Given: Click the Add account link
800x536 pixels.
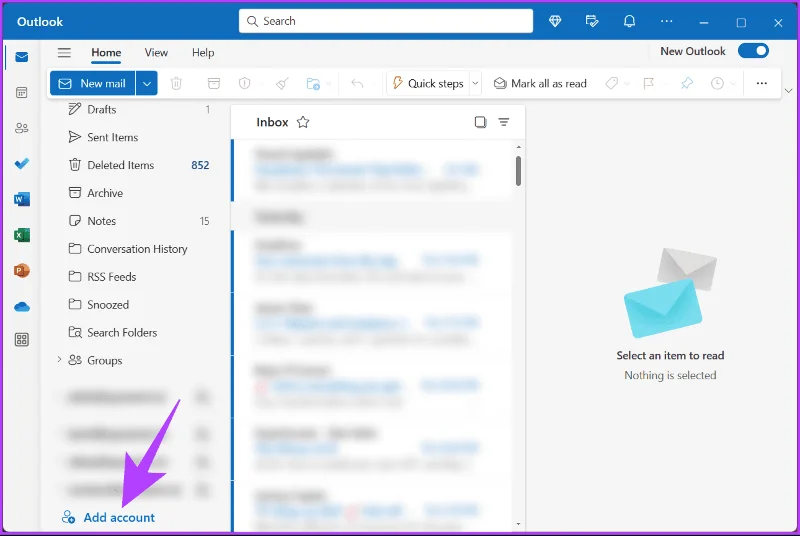Looking at the screenshot, I should coord(108,517).
